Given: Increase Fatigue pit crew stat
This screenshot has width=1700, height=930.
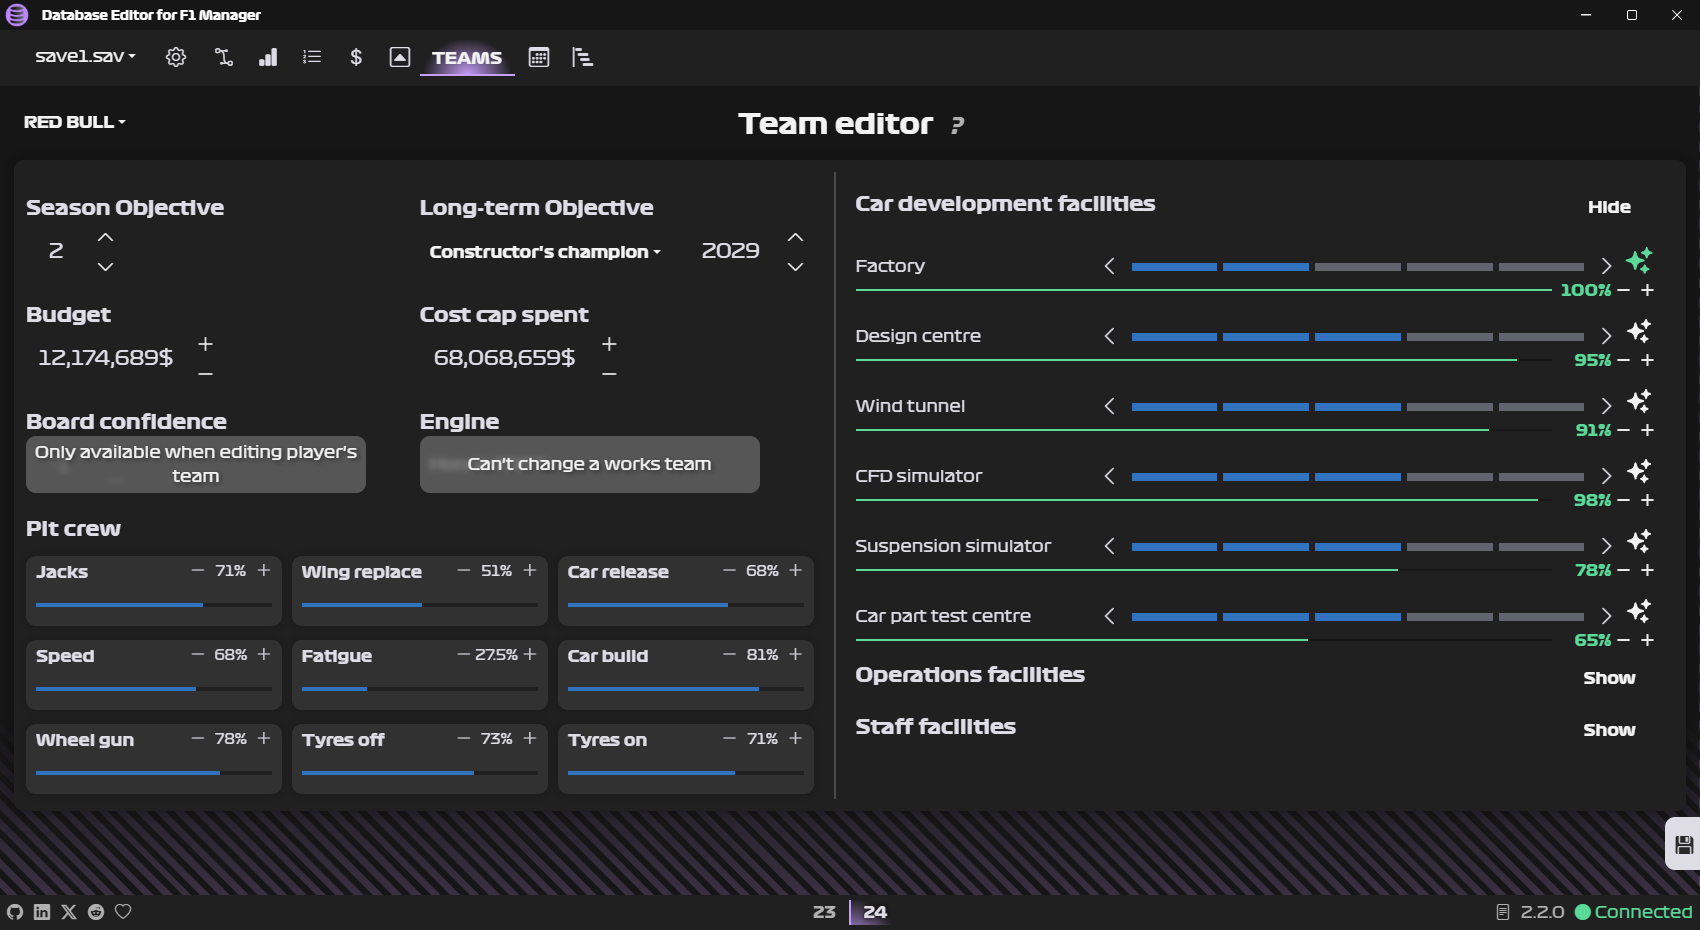Looking at the screenshot, I should (530, 654).
